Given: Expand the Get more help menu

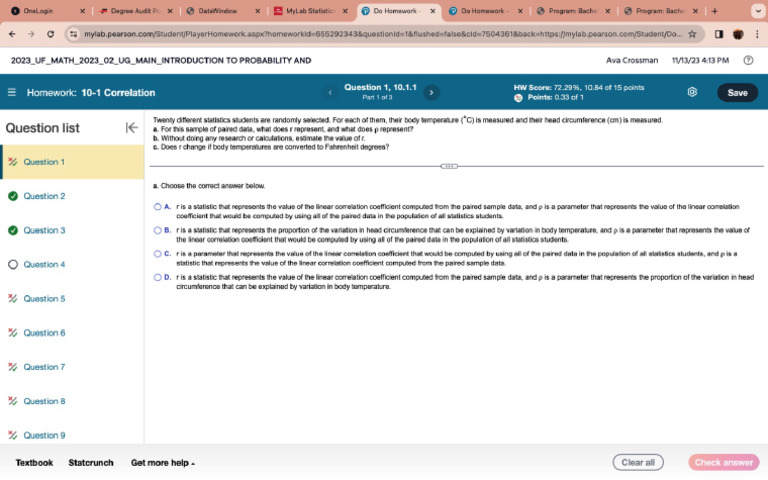Looking at the screenshot, I should pos(163,462).
